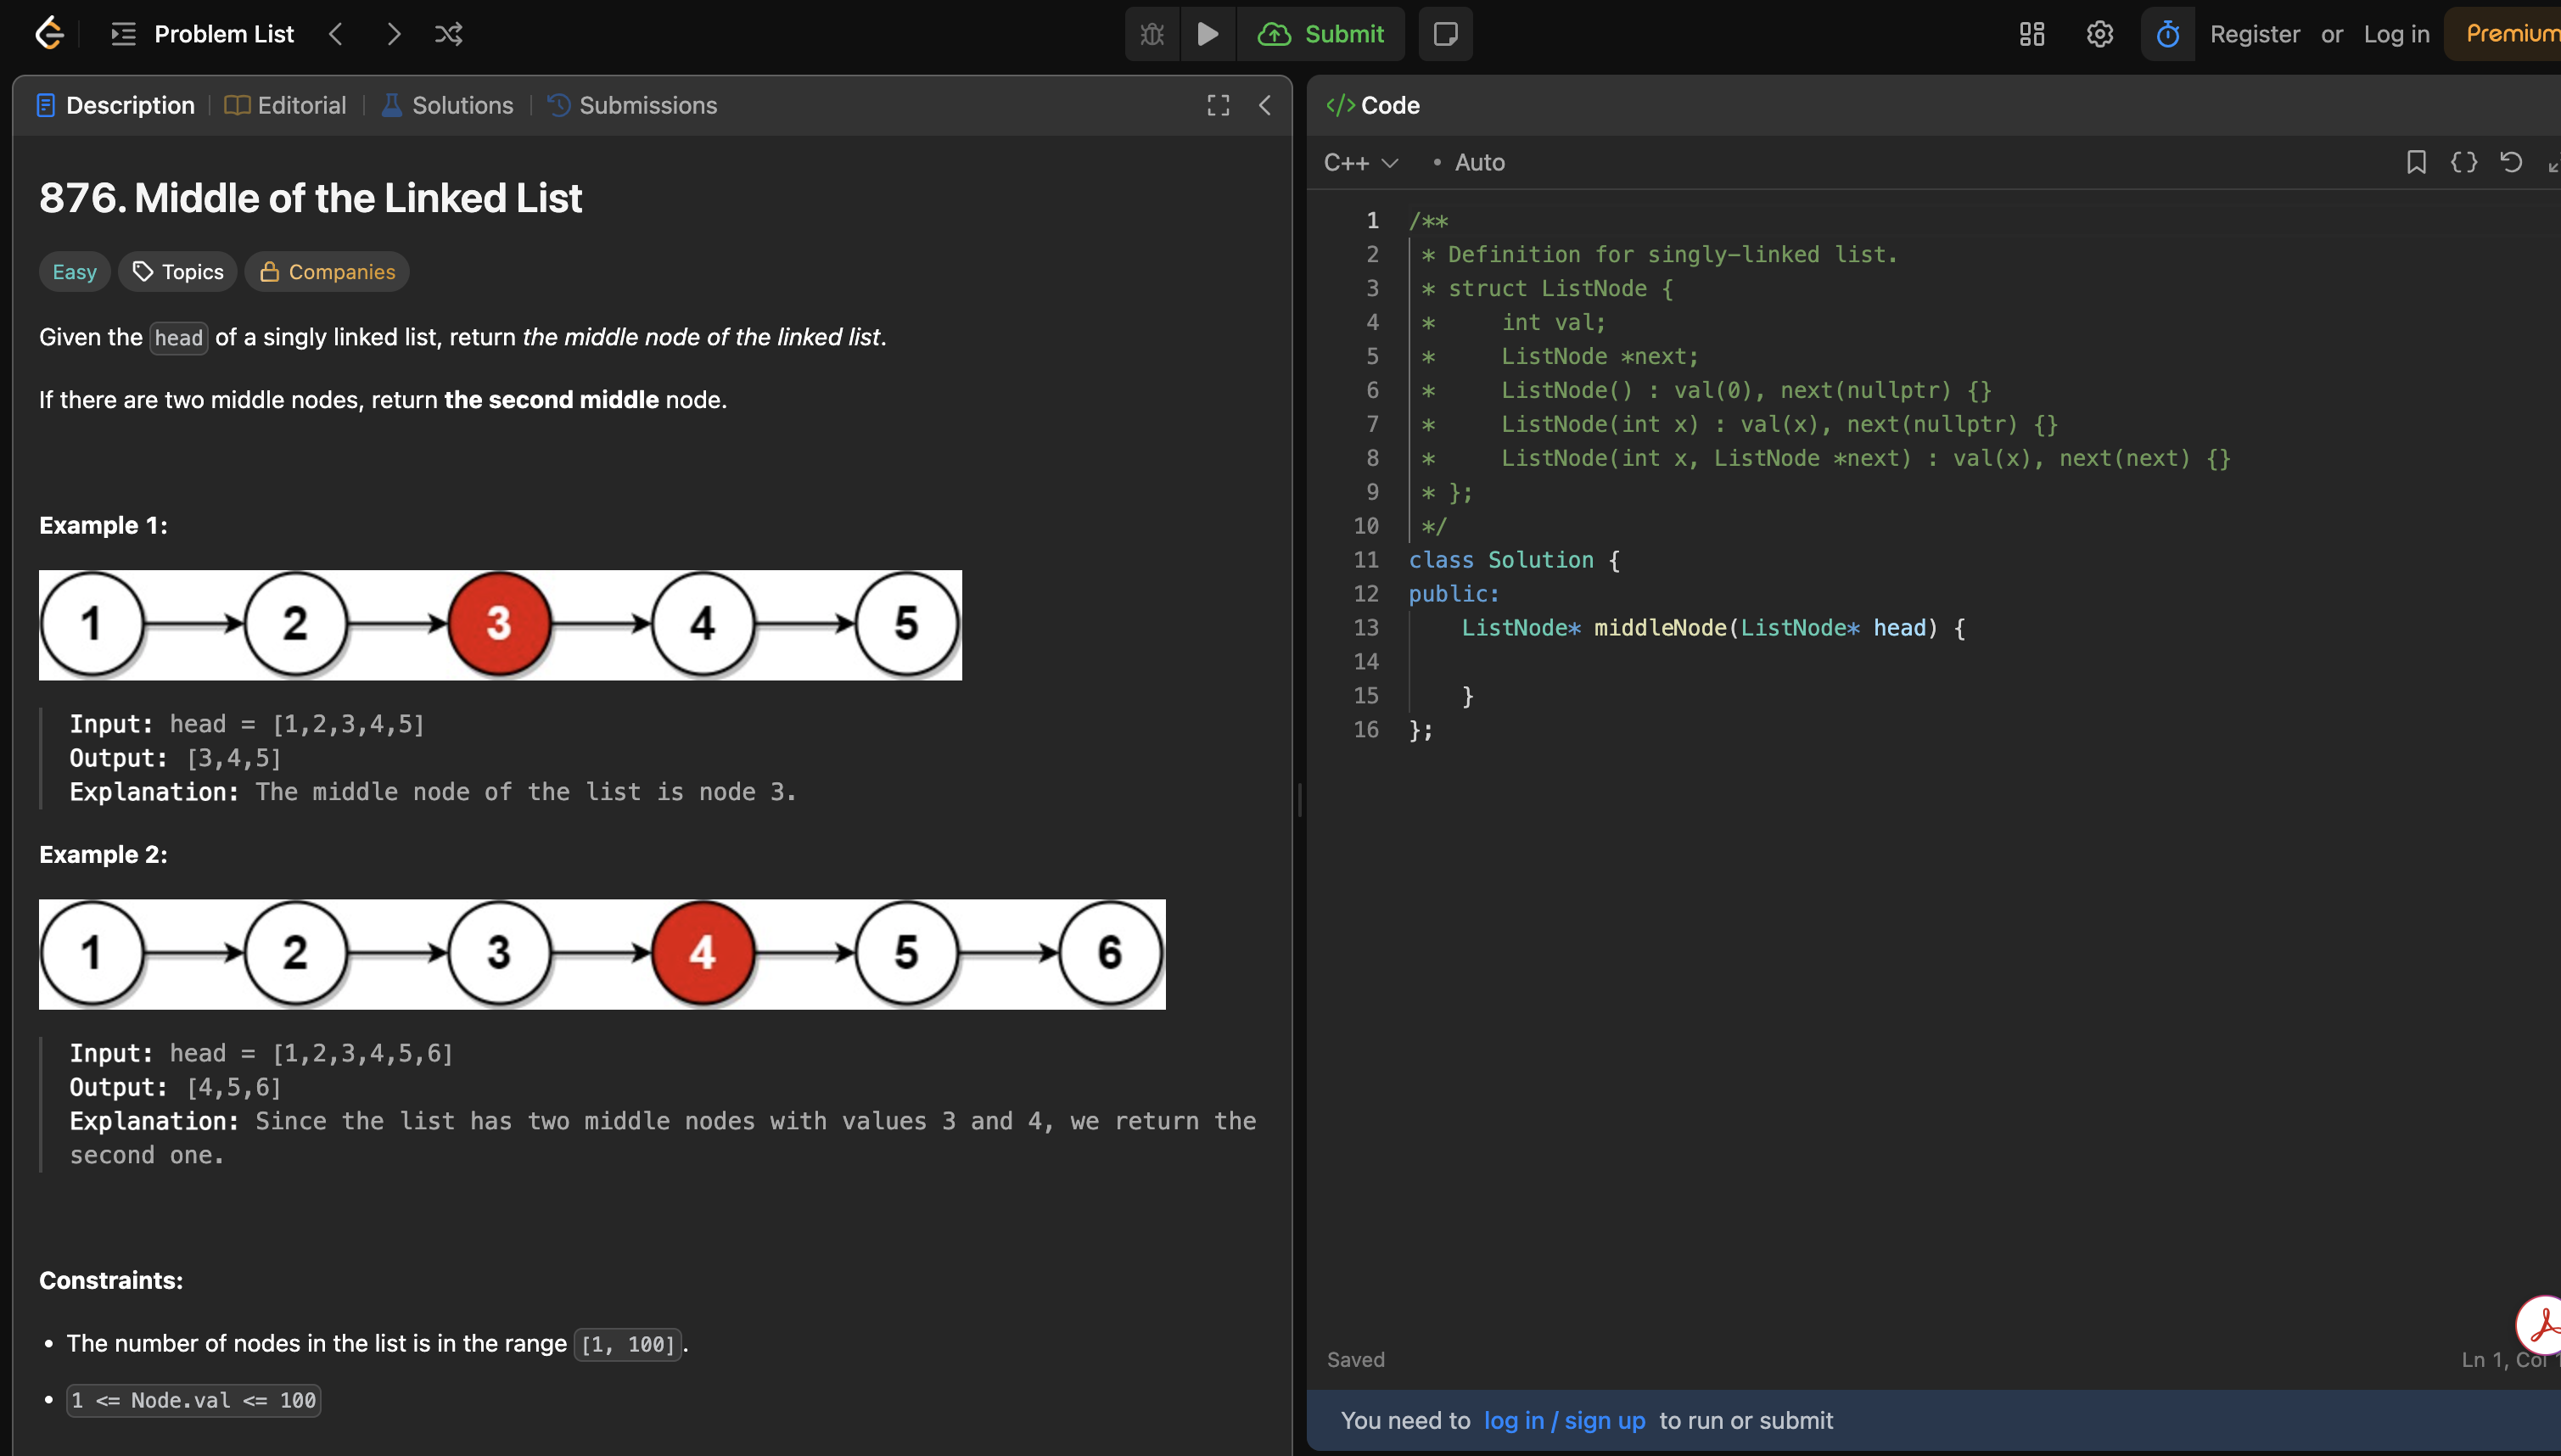
Task: Click the 'Saved' status text
Action: [x=1356, y=1360]
